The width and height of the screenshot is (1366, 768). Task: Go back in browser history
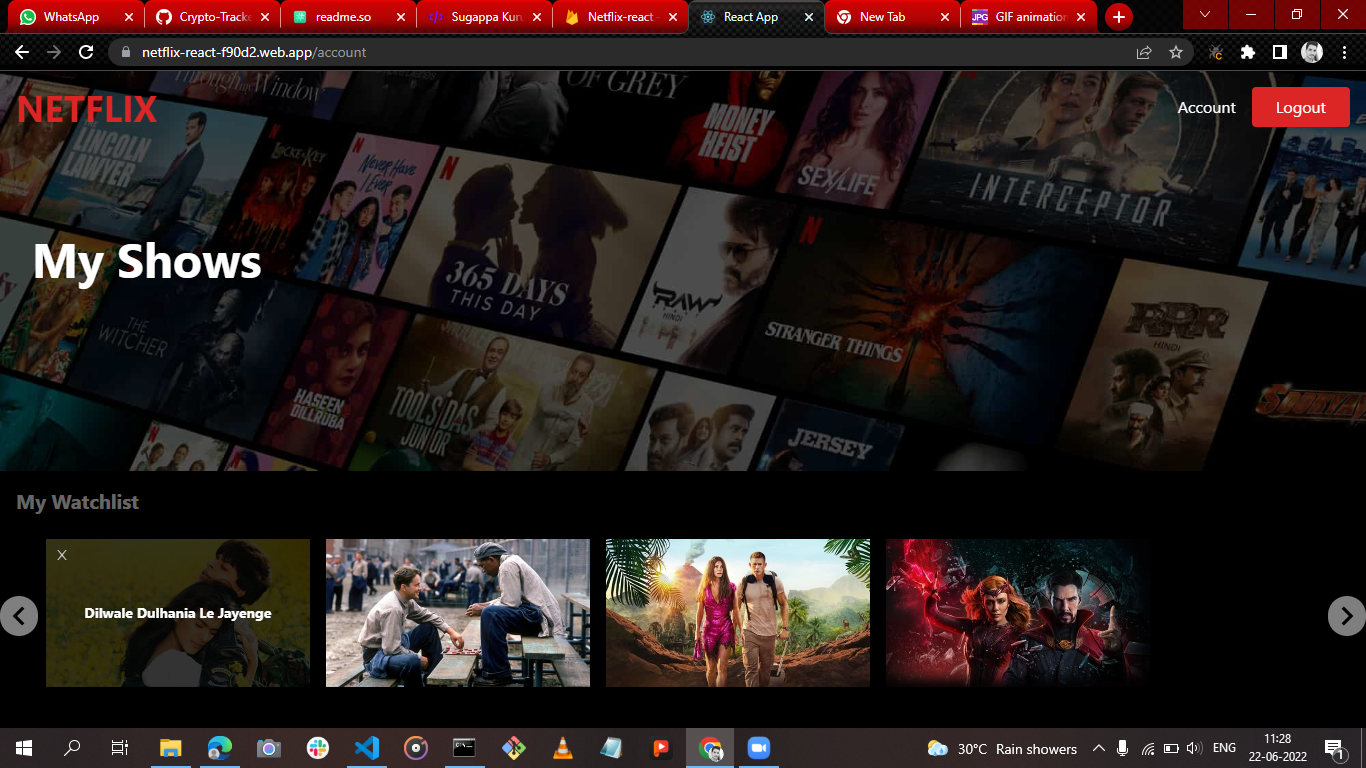click(x=22, y=52)
